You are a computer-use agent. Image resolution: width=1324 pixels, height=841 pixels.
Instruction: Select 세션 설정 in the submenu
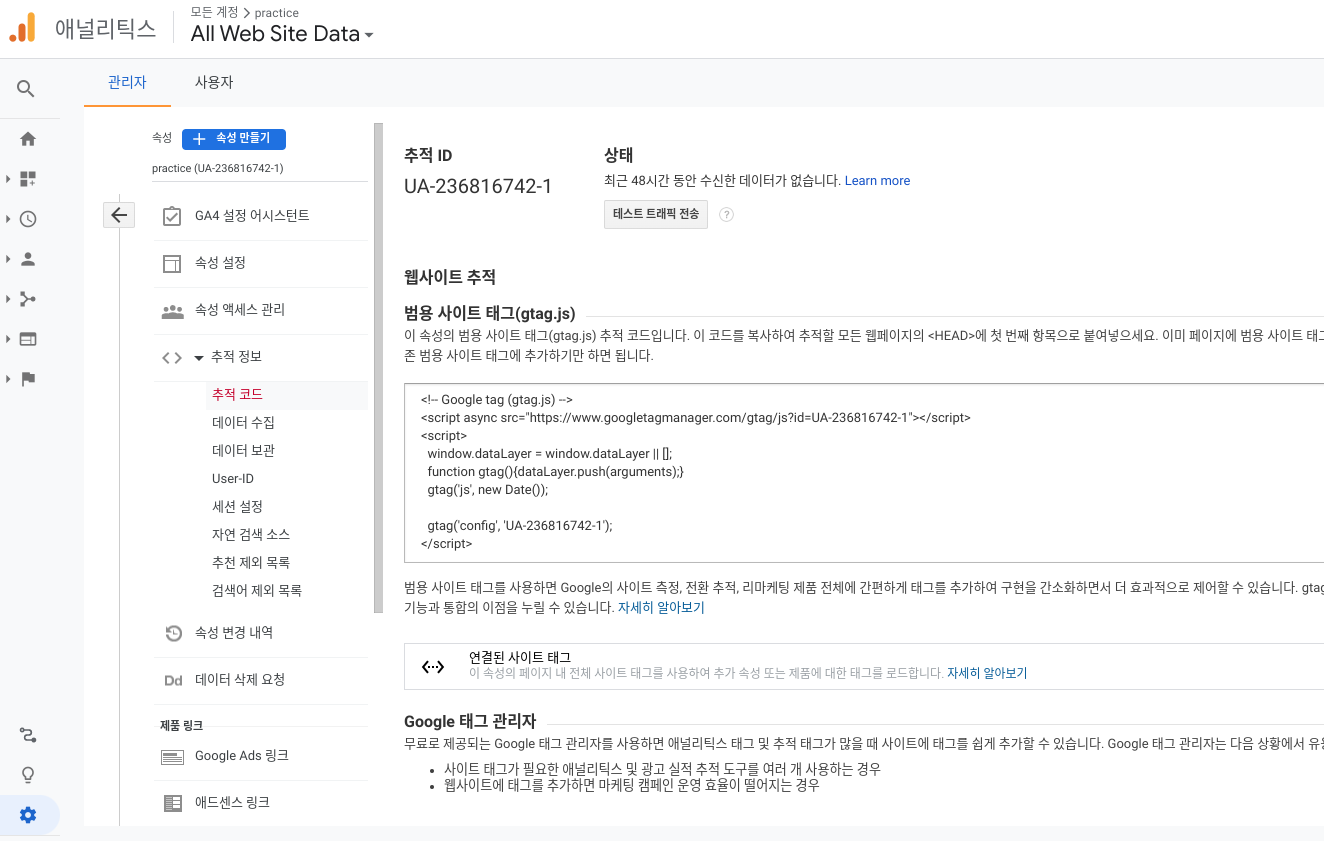tap(237, 507)
